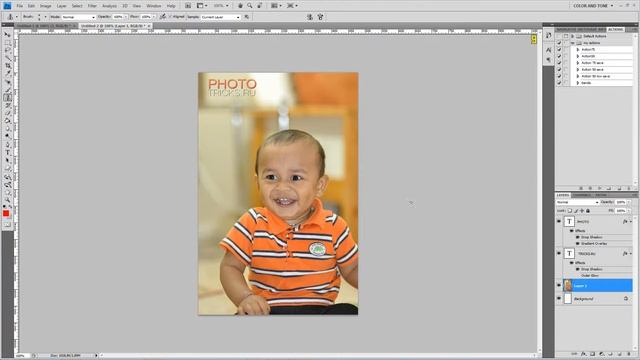Click Layer 1 thumbnail
Image resolution: width=640 pixels, height=360 pixels.
pyautogui.click(x=568, y=286)
